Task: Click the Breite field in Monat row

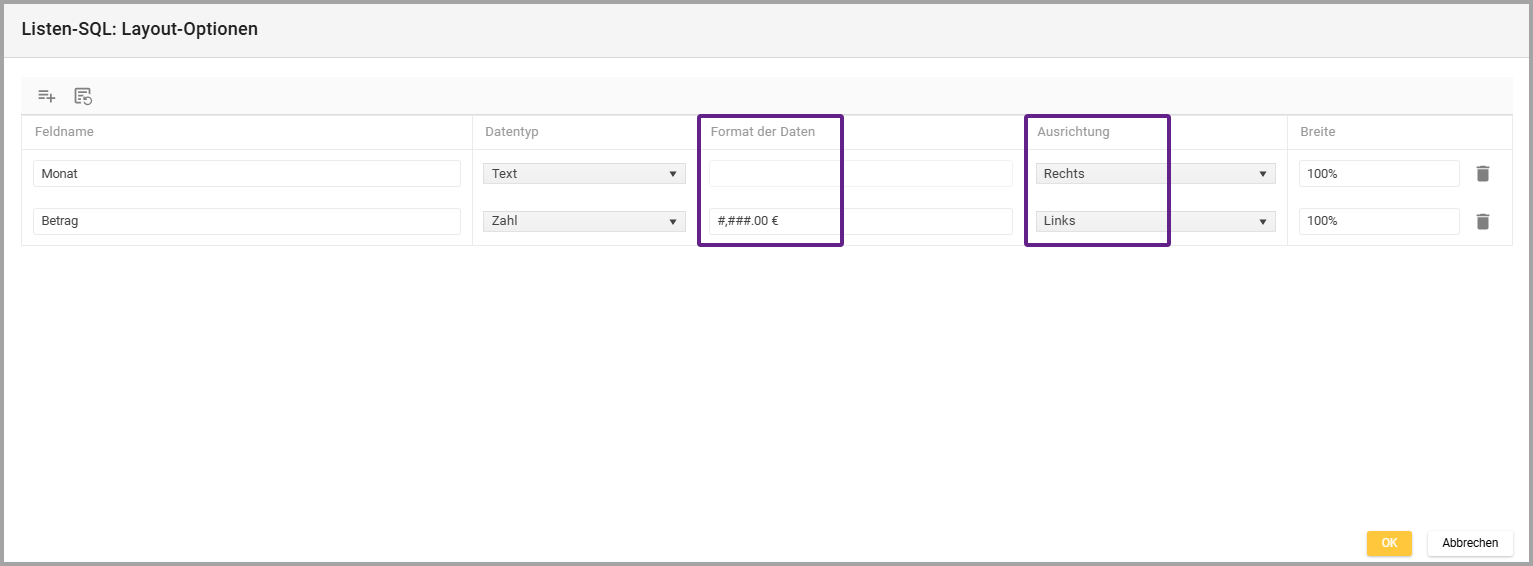Action: click(x=1378, y=174)
